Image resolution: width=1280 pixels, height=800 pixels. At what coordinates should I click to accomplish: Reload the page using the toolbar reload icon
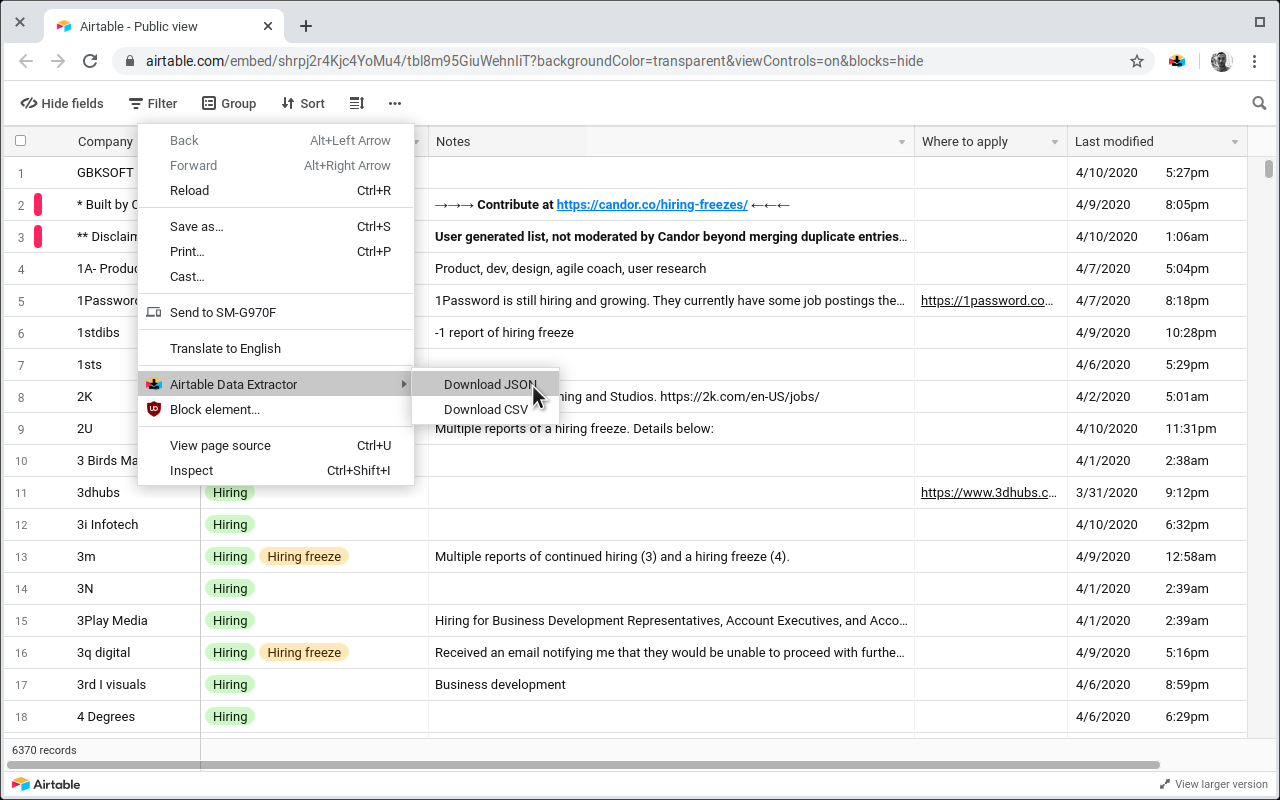pos(90,61)
